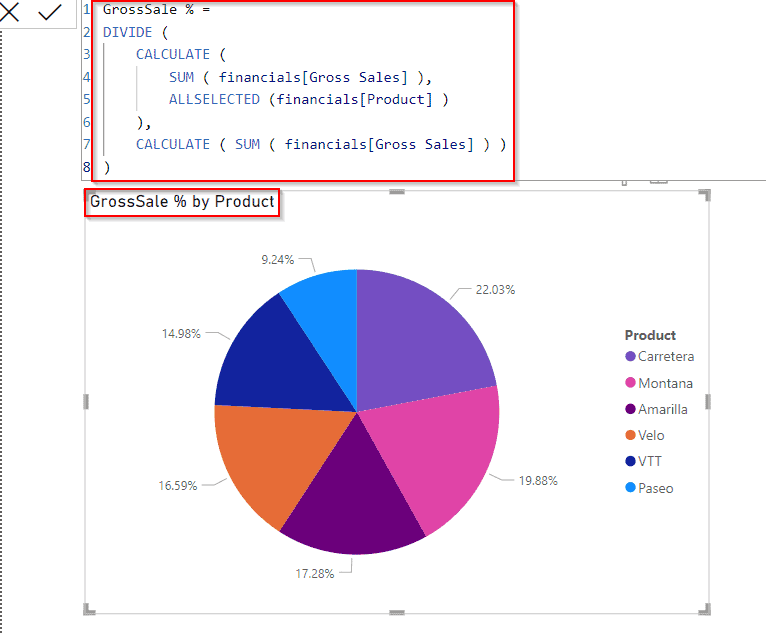Click the visual's top center resize handle
The width and height of the screenshot is (766, 634).
pyautogui.click(x=397, y=192)
